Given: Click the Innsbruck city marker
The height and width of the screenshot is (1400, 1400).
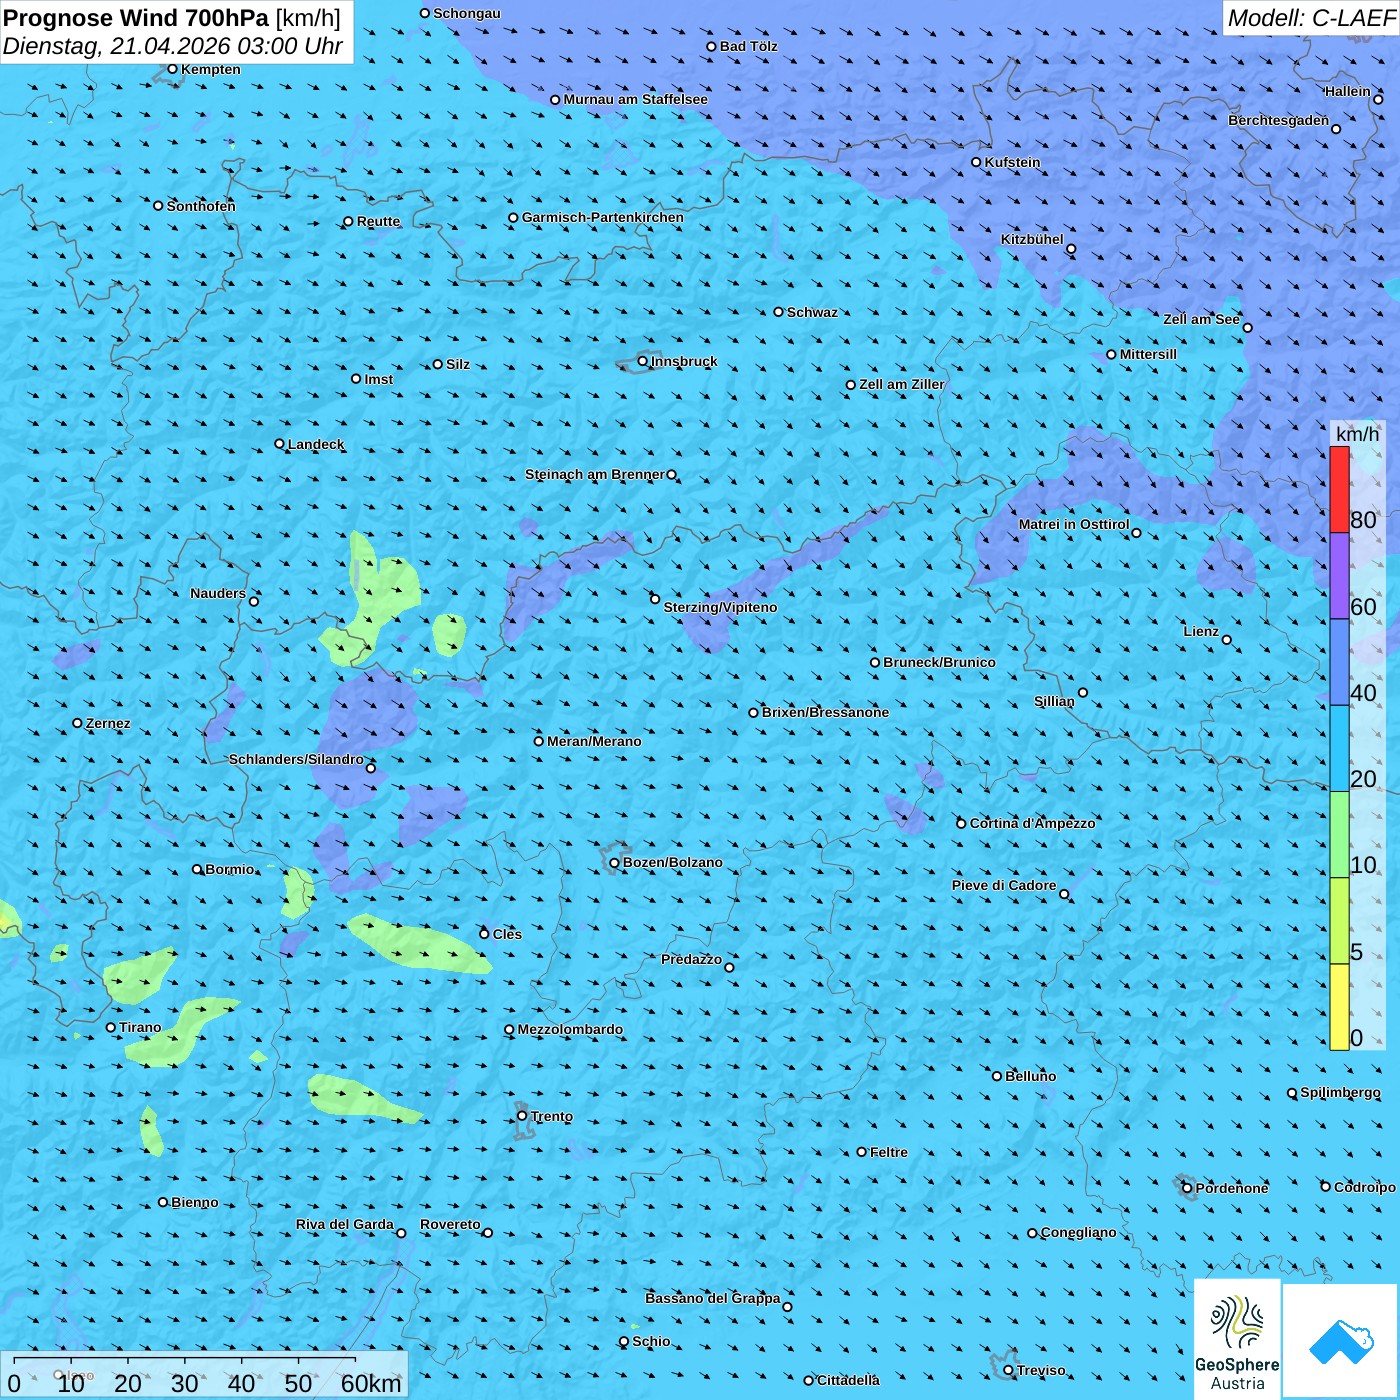Looking at the screenshot, I should pos(643,361).
